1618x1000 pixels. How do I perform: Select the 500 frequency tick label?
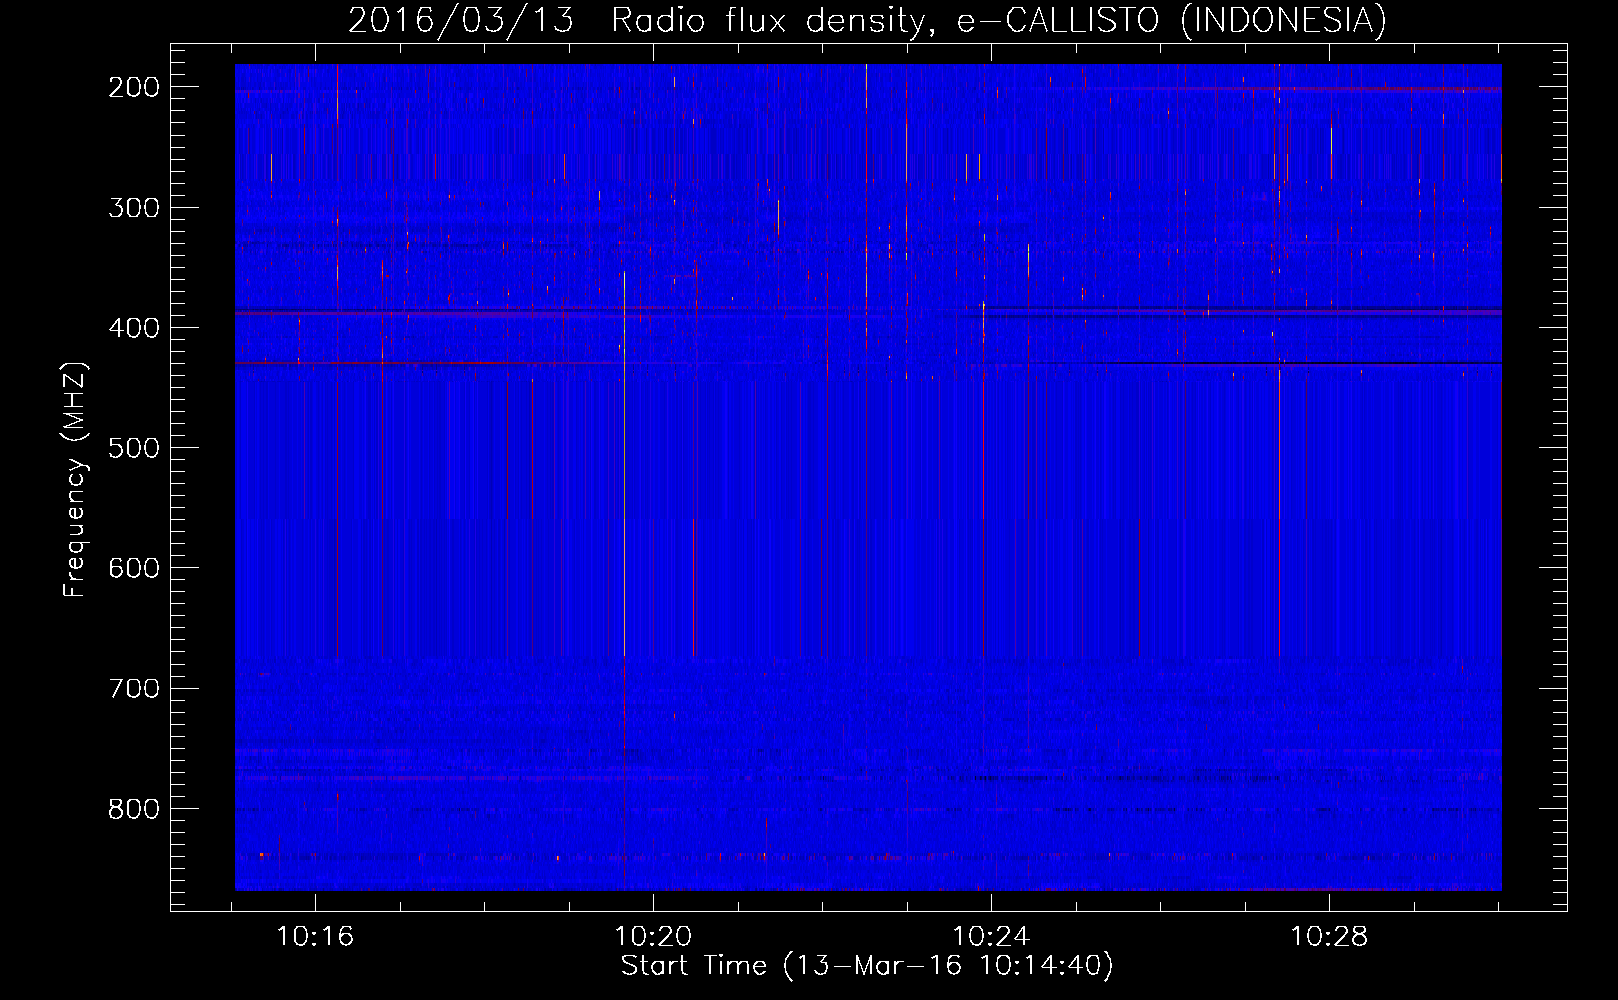point(134,448)
